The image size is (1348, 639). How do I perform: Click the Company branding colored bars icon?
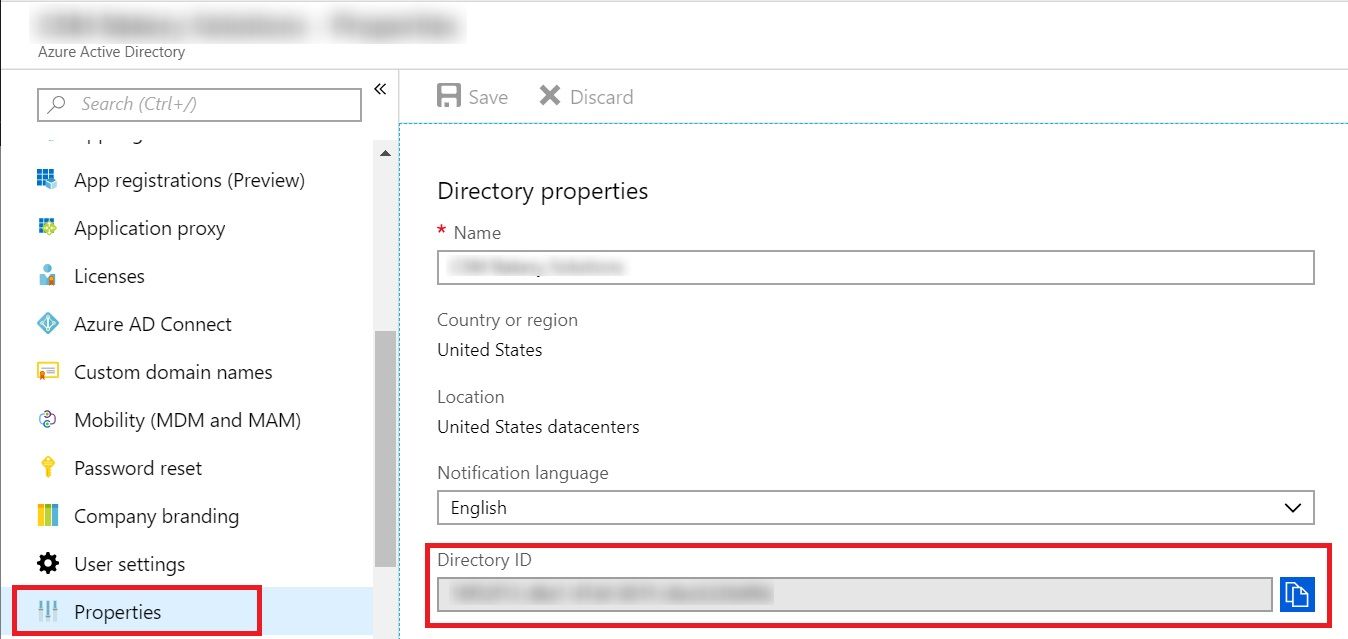(x=47, y=516)
